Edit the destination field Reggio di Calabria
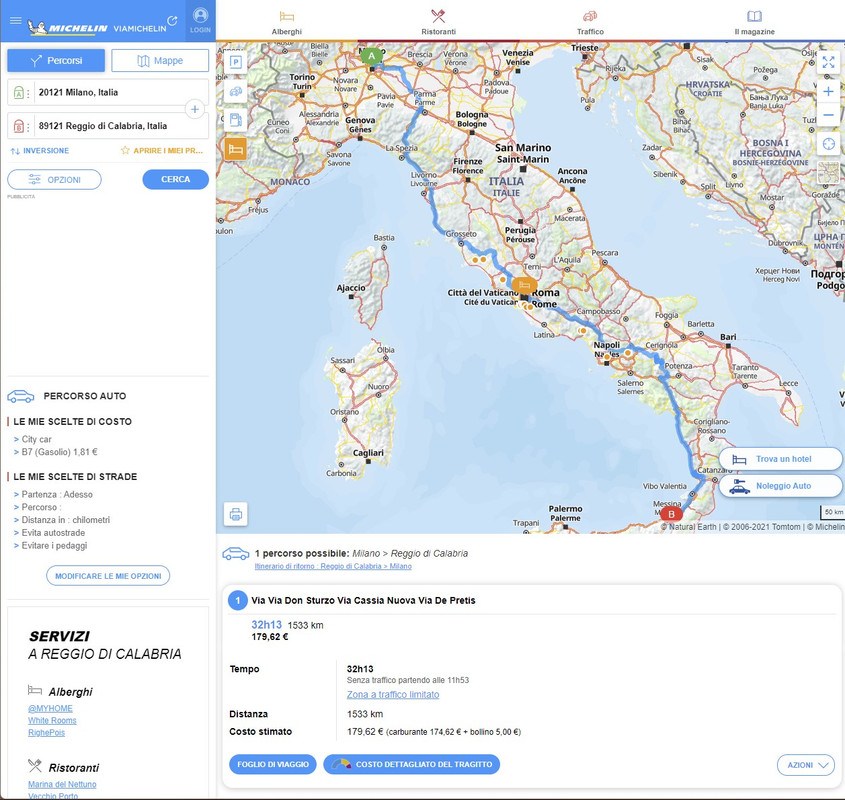The image size is (845, 800). 108,126
